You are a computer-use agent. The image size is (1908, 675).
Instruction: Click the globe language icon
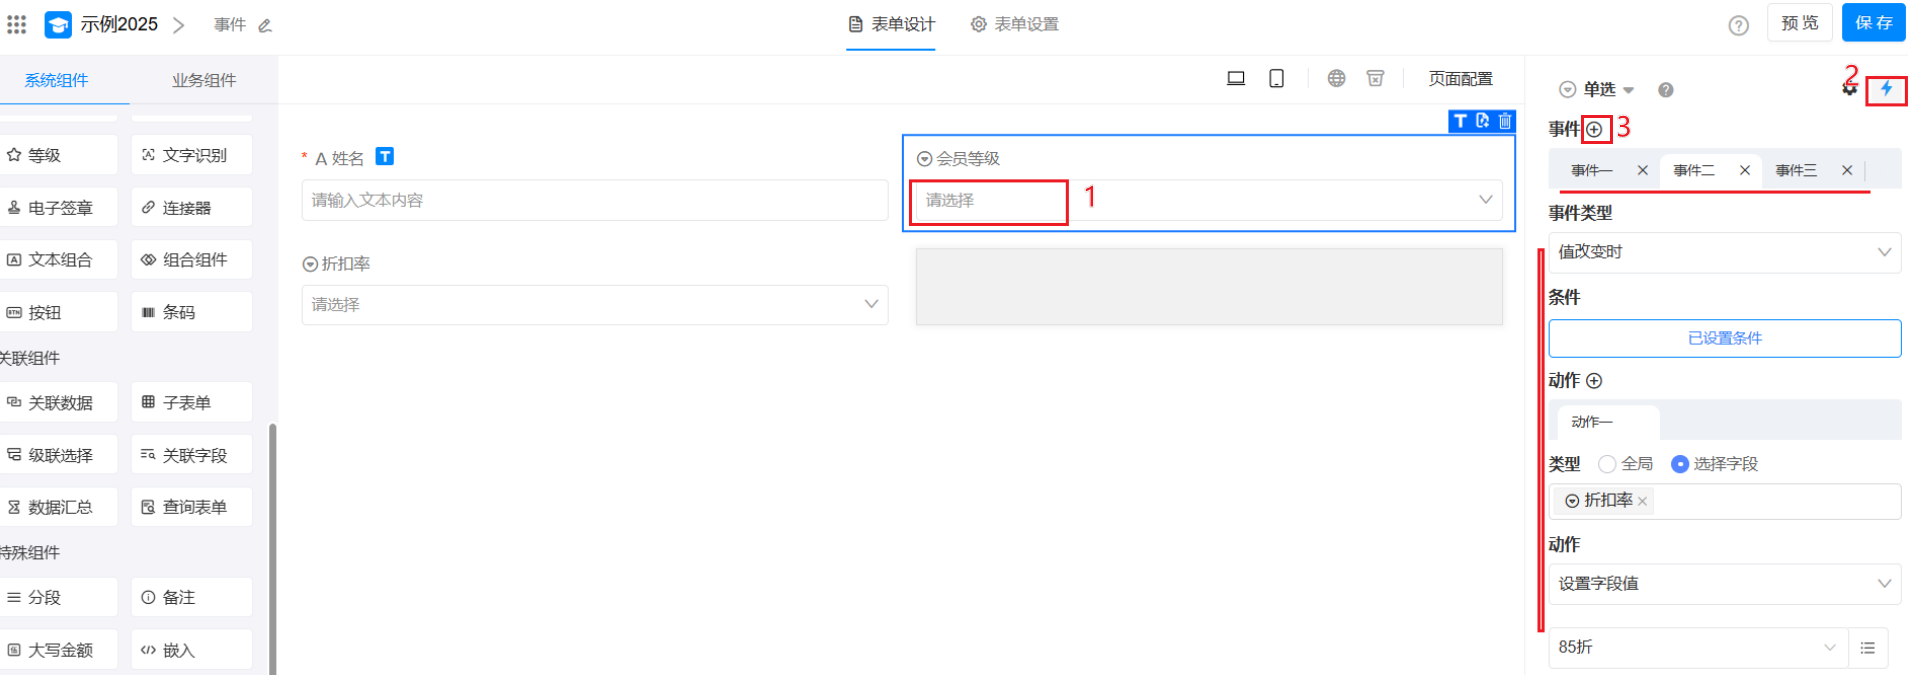[x=1336, y=79]
